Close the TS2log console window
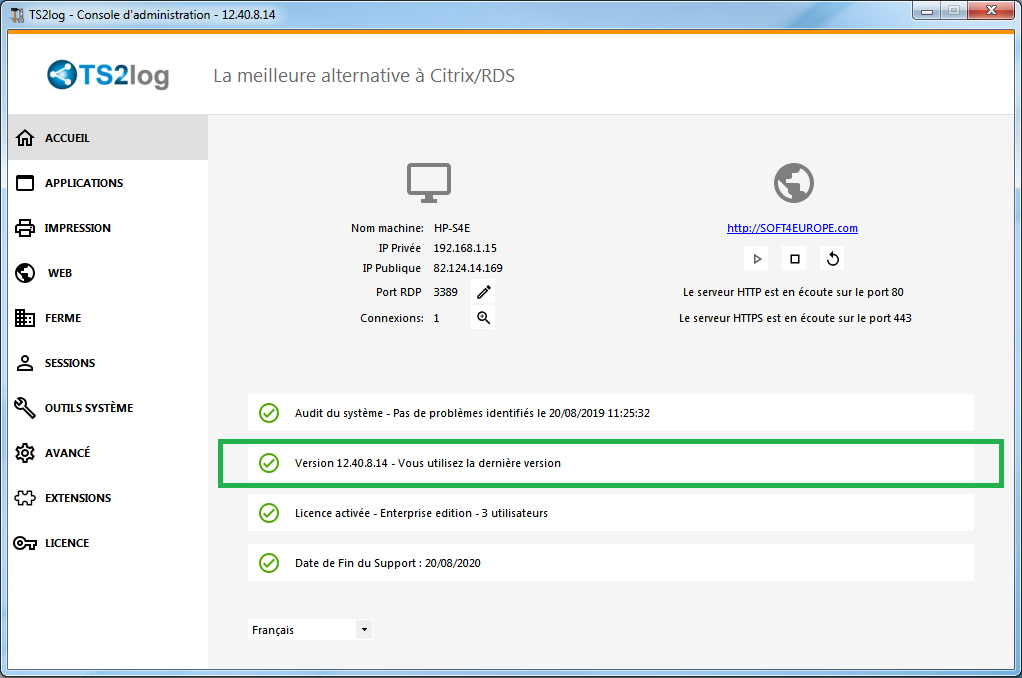The width and height of the screenshot is (1022, 678). tap(991, 10)
